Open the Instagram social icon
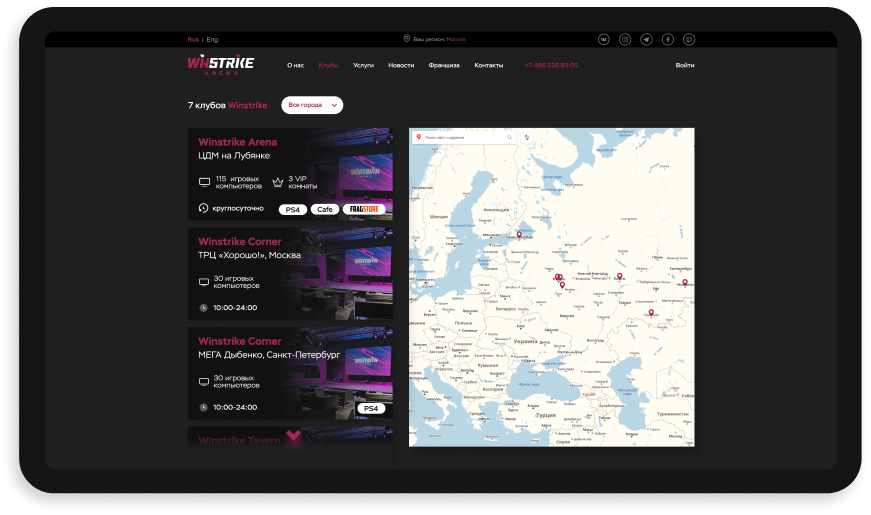The image size is (871, 515). coord(625,39)
